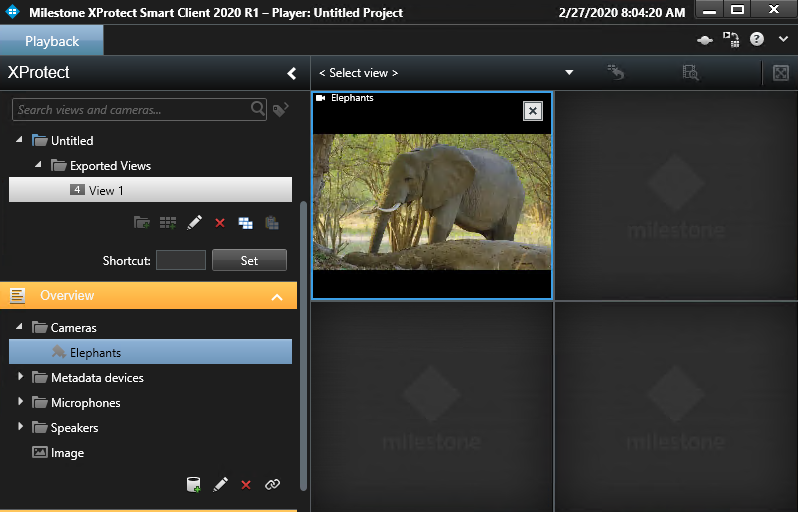Click the create new group folder icon

[141, 222]
